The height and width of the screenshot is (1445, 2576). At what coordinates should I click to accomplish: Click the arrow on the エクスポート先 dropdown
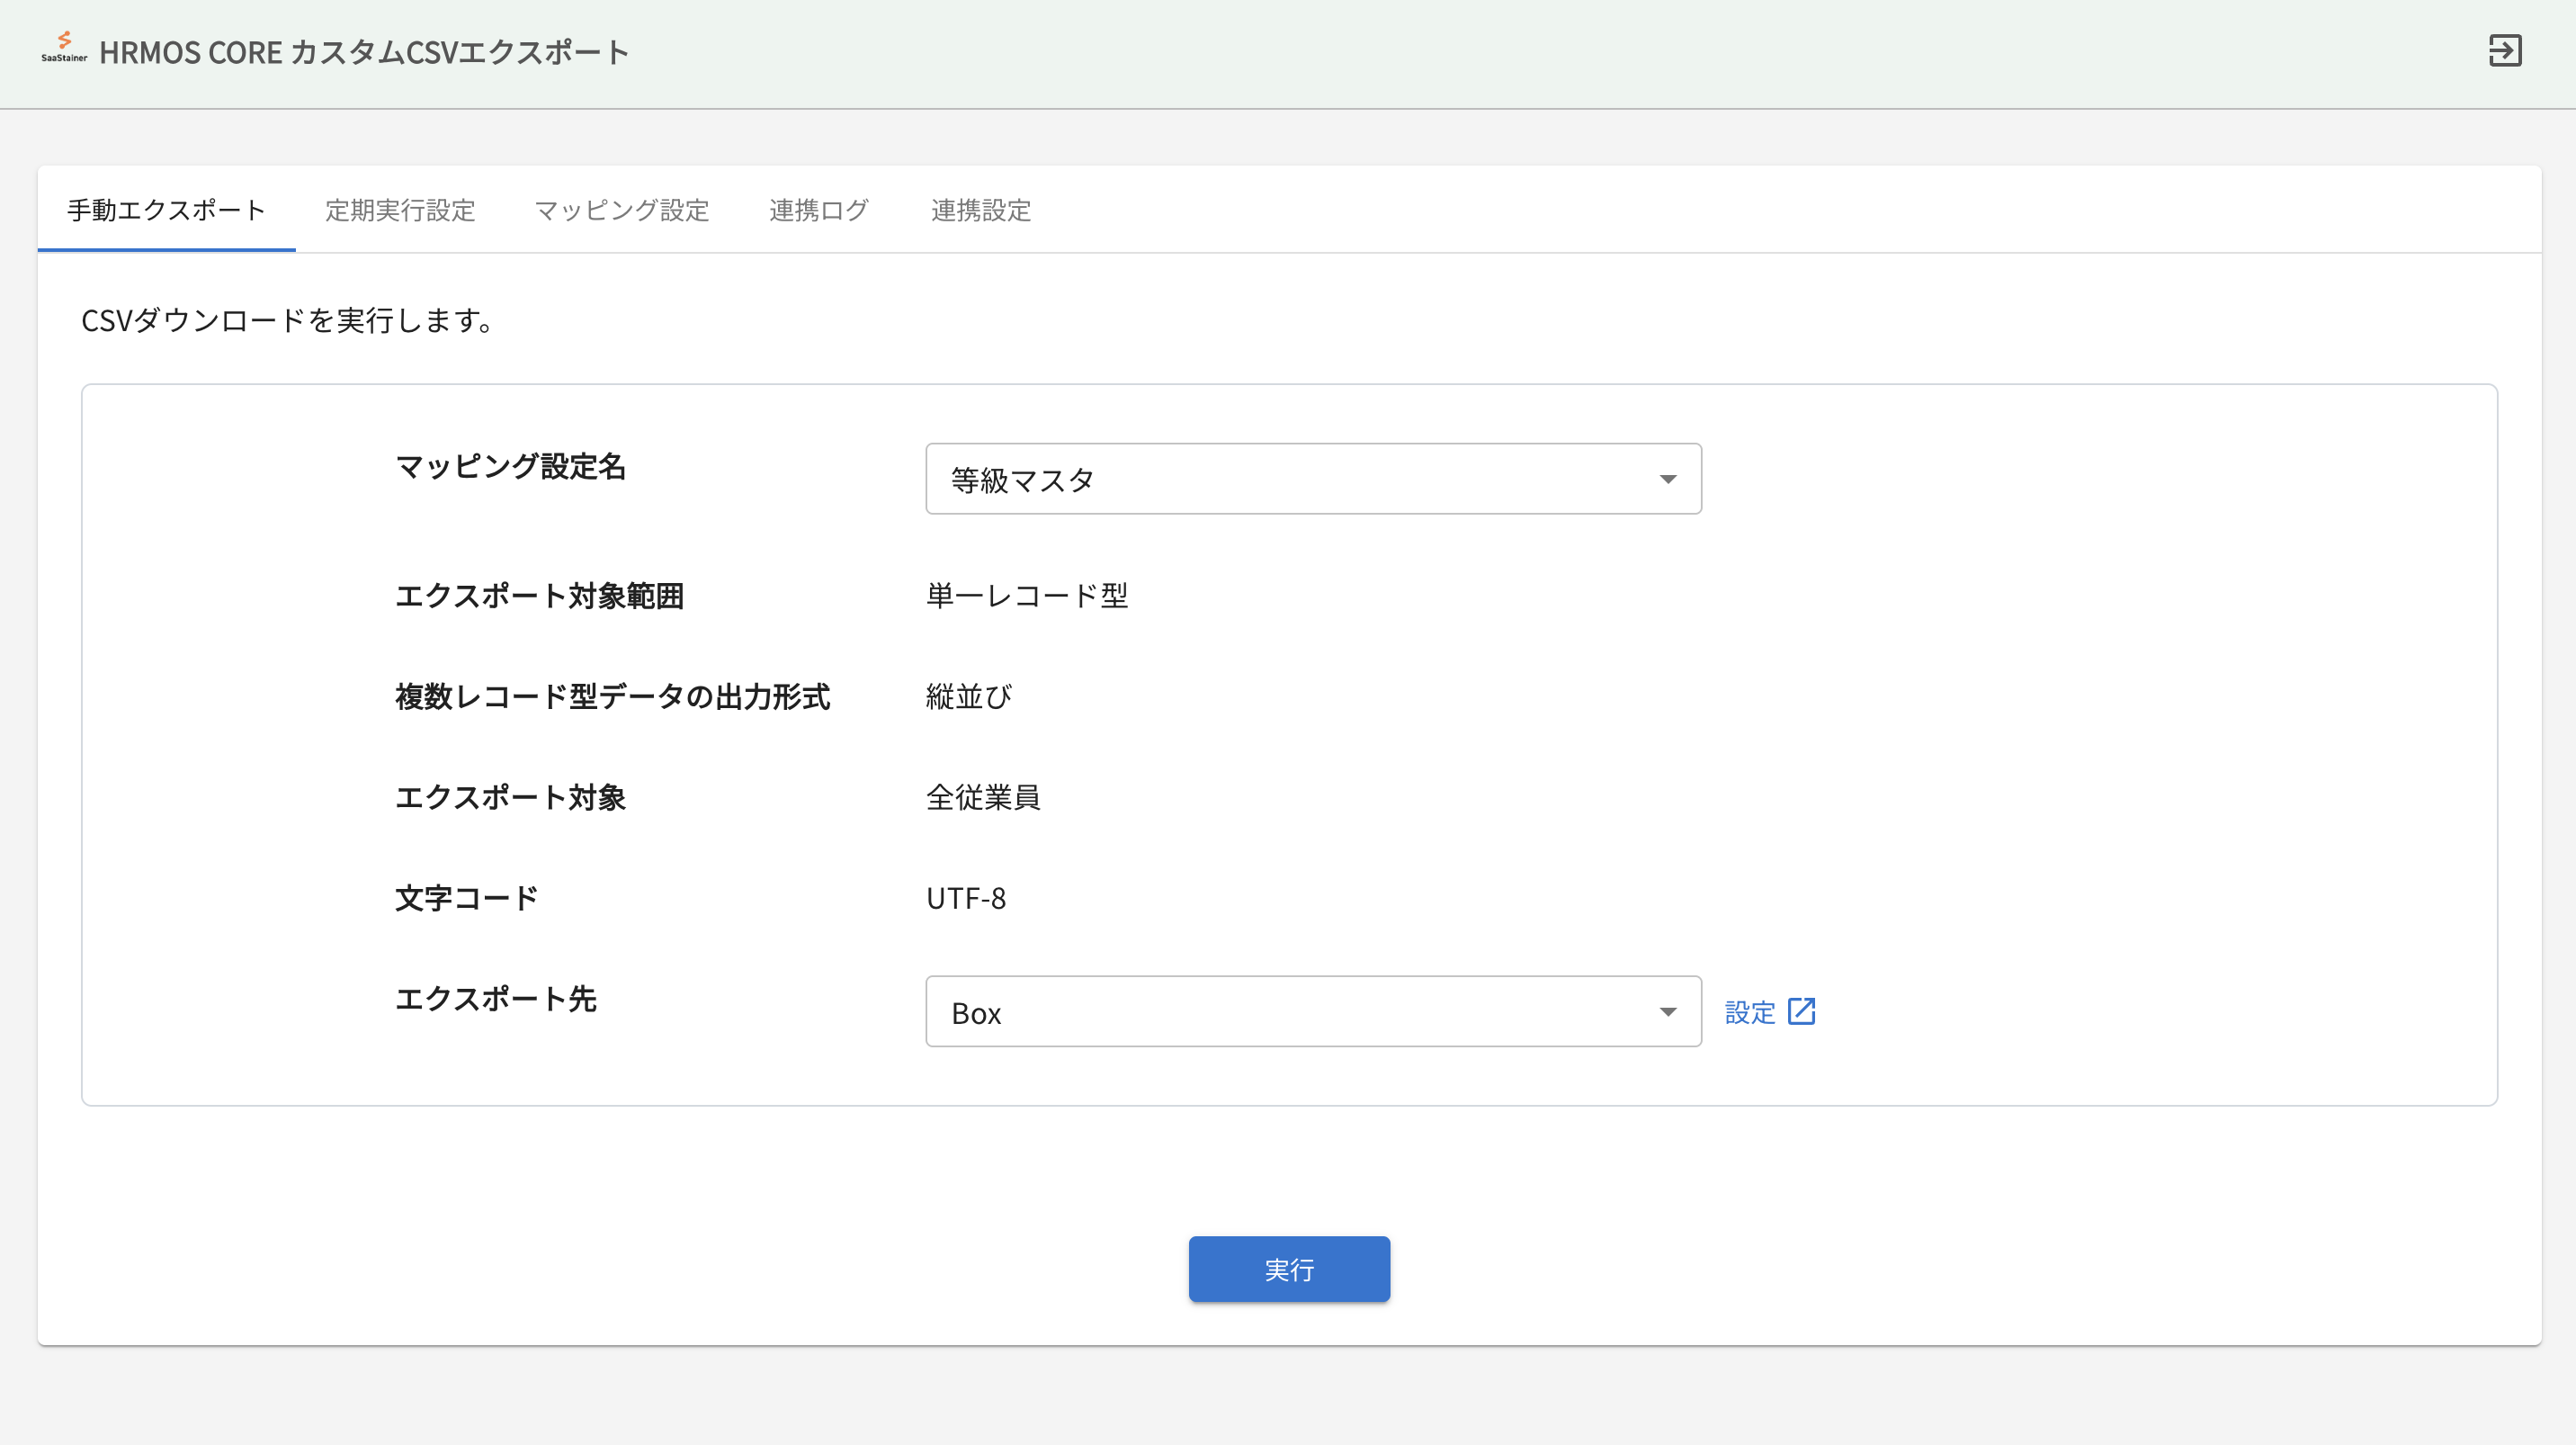coord(1667,1012)
